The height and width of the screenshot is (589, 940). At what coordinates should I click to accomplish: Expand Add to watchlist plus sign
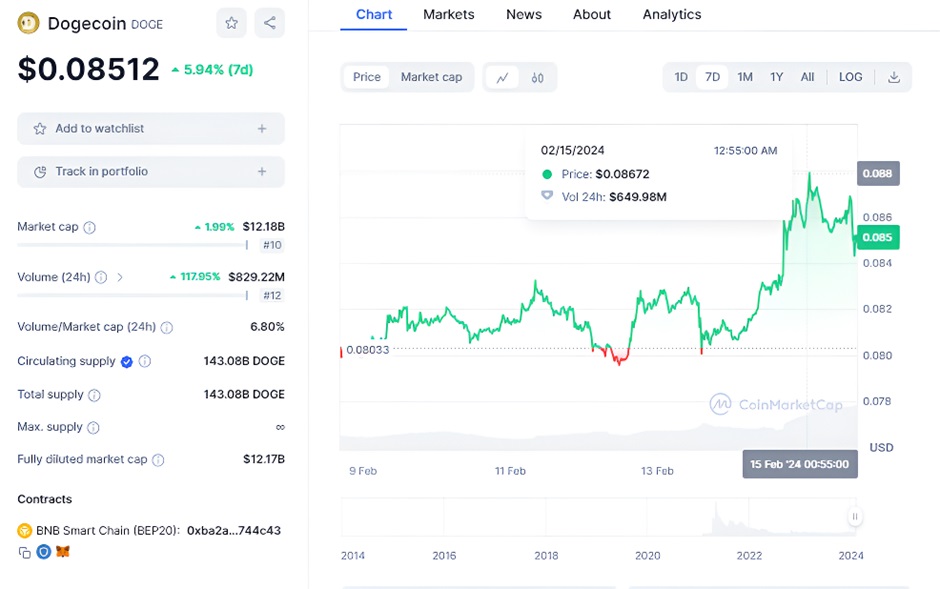pyautogui.click(x=262, y=128)
